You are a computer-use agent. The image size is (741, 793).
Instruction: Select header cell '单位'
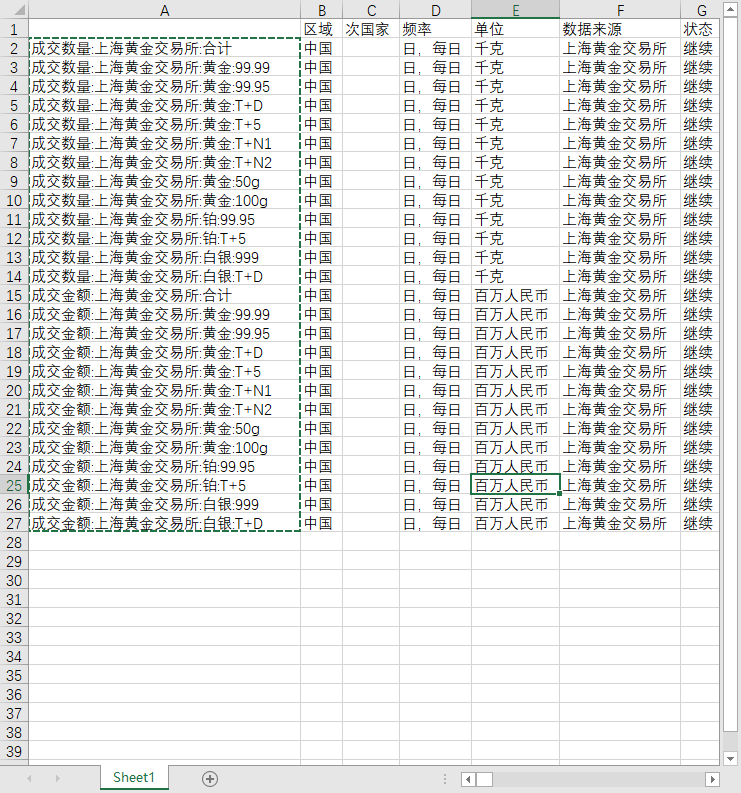pos(515,29)
